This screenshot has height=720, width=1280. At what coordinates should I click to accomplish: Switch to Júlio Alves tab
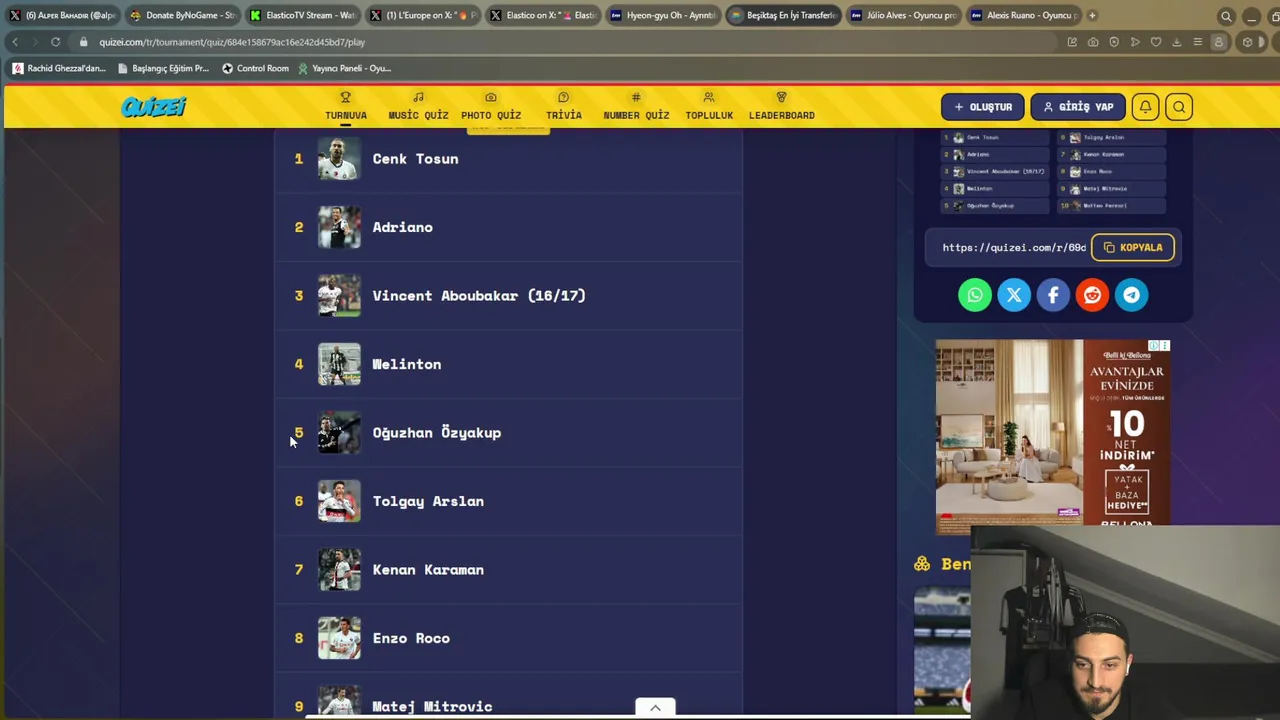903,15
